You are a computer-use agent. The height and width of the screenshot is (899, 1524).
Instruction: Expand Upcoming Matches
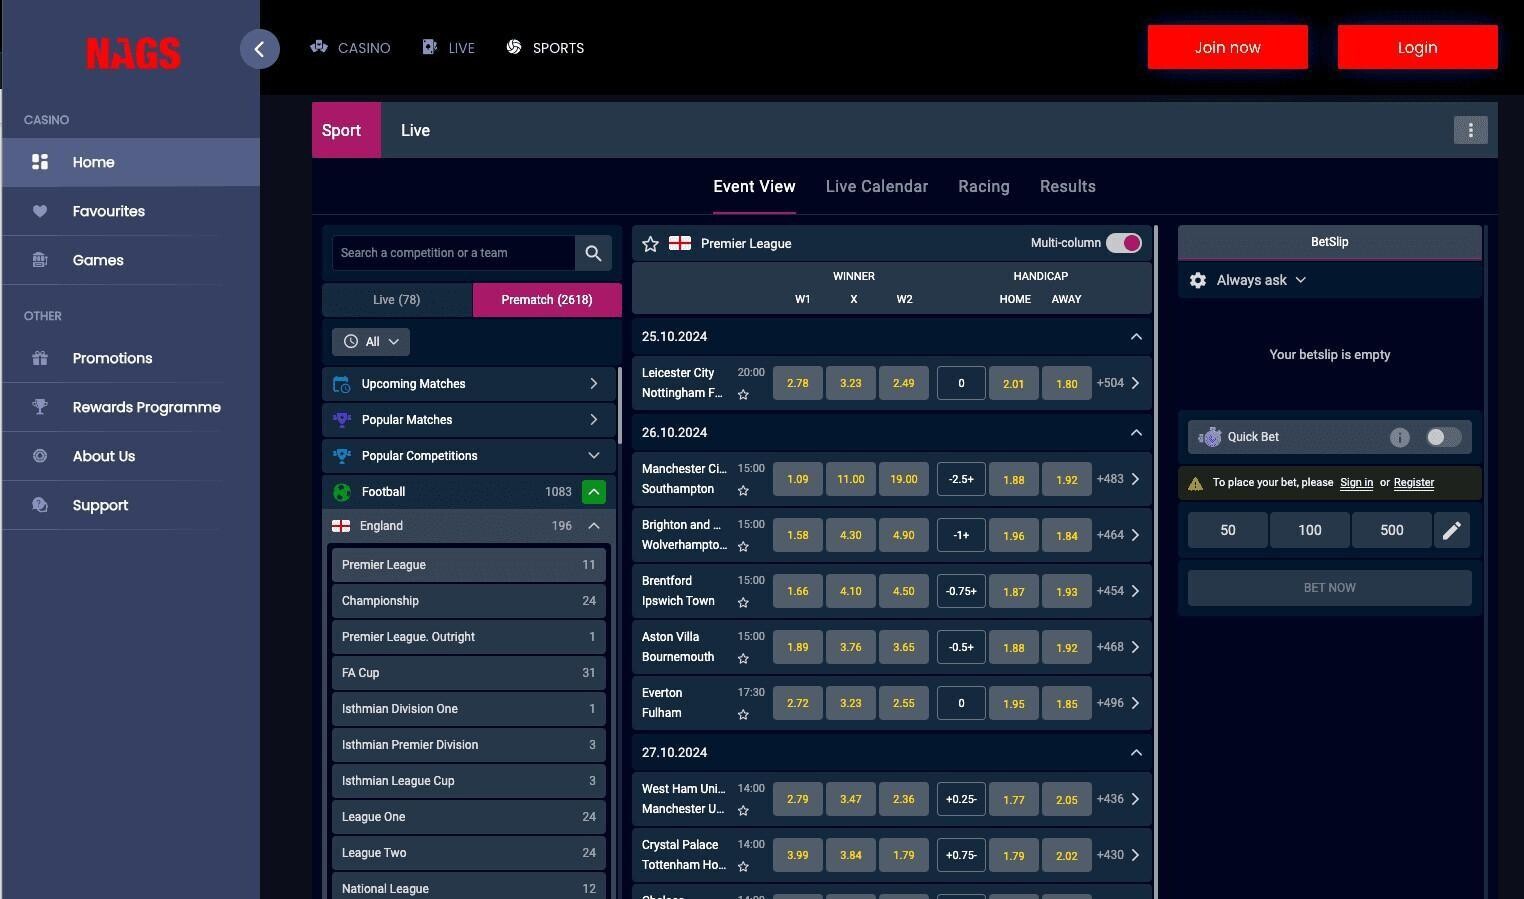click(470, 384)
